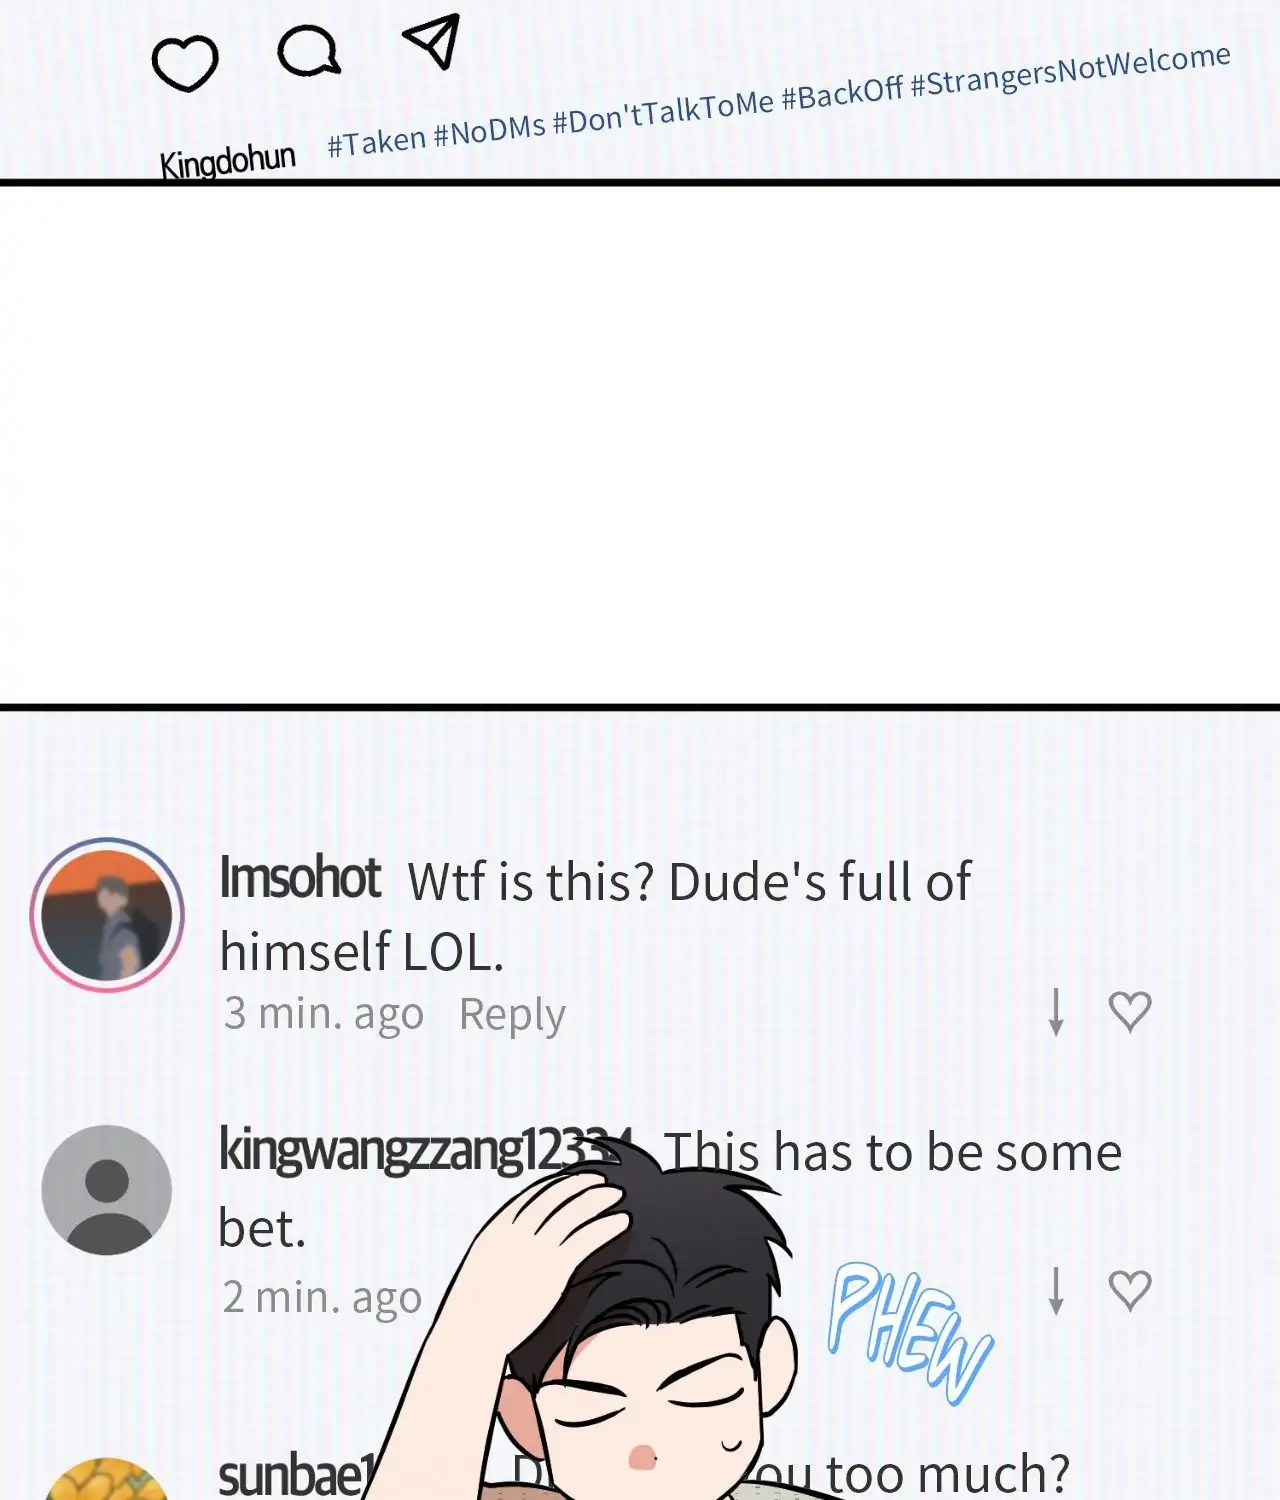Screen dimensions: 1280x1500
Task: Open the kingwangzzang1233 commenter username
Action: [426, 1150]
